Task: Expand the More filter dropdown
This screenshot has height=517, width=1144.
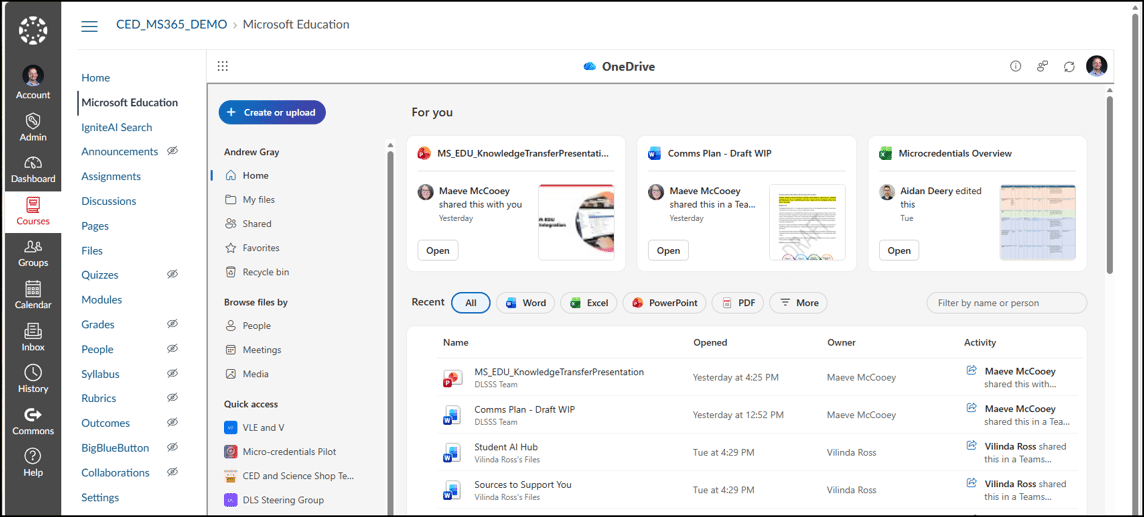Action: click(799, 303)
